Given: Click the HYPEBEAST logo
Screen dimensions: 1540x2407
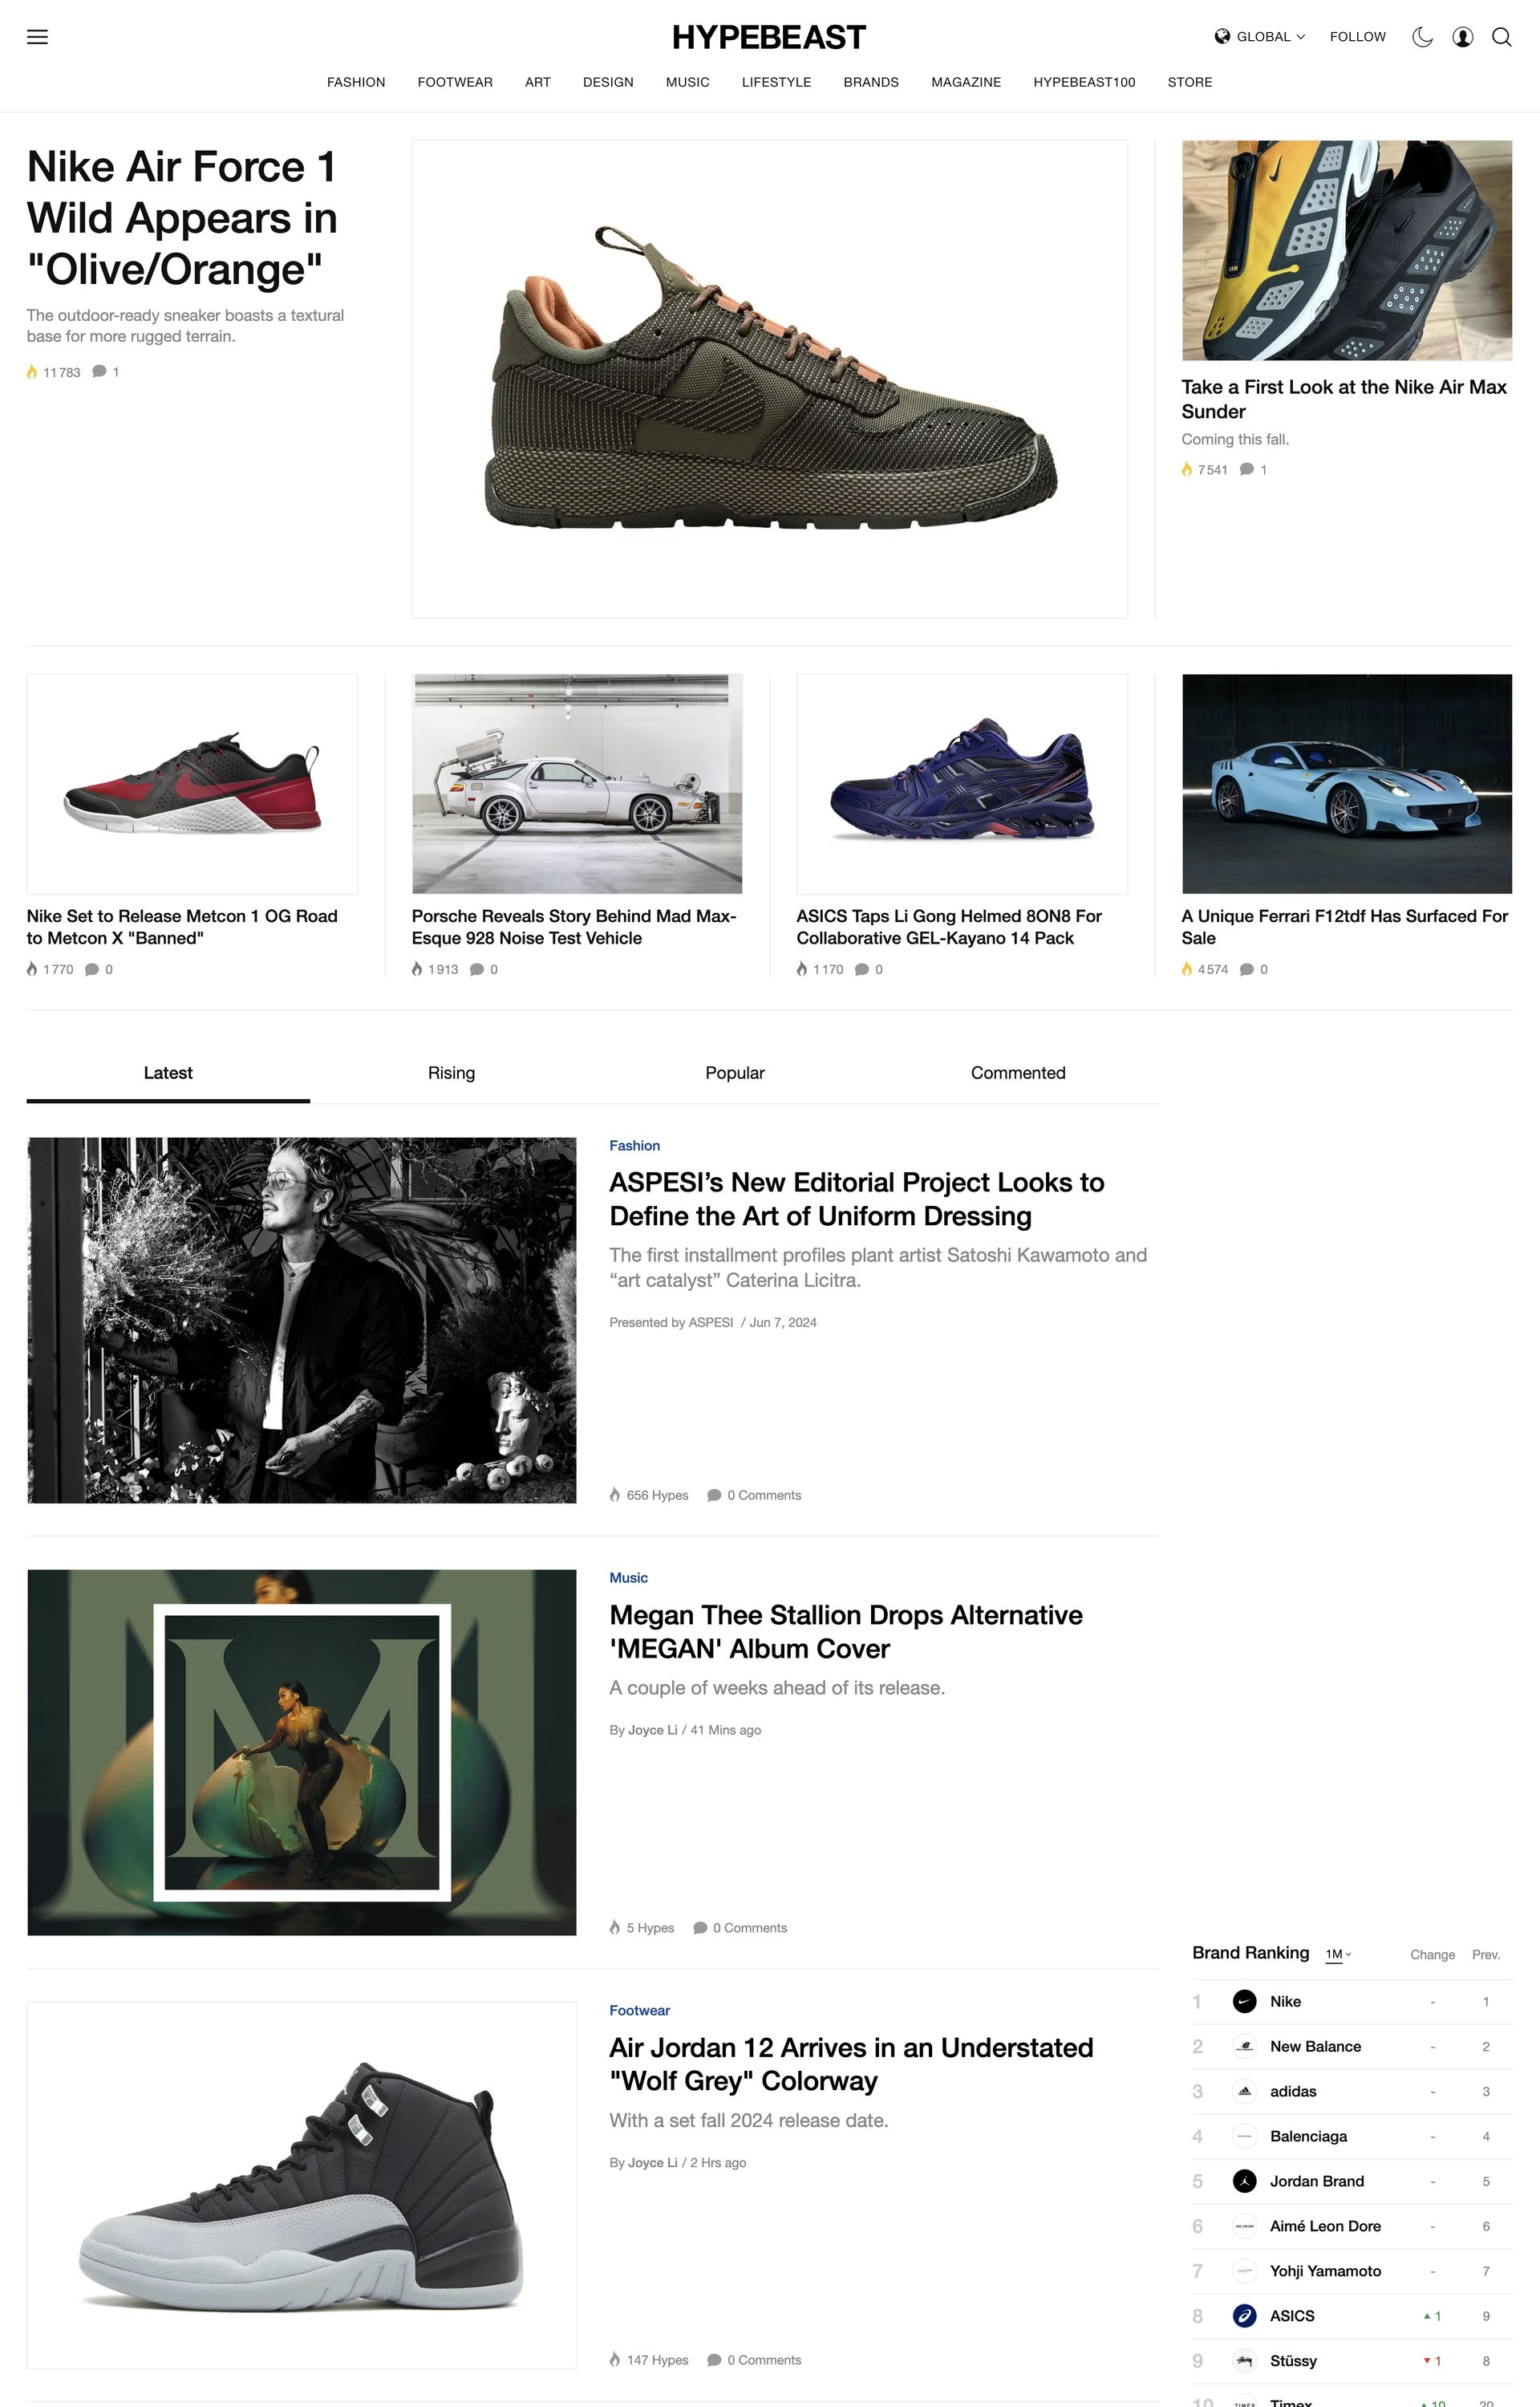Looking at the screenshot, I should point(769,37).
